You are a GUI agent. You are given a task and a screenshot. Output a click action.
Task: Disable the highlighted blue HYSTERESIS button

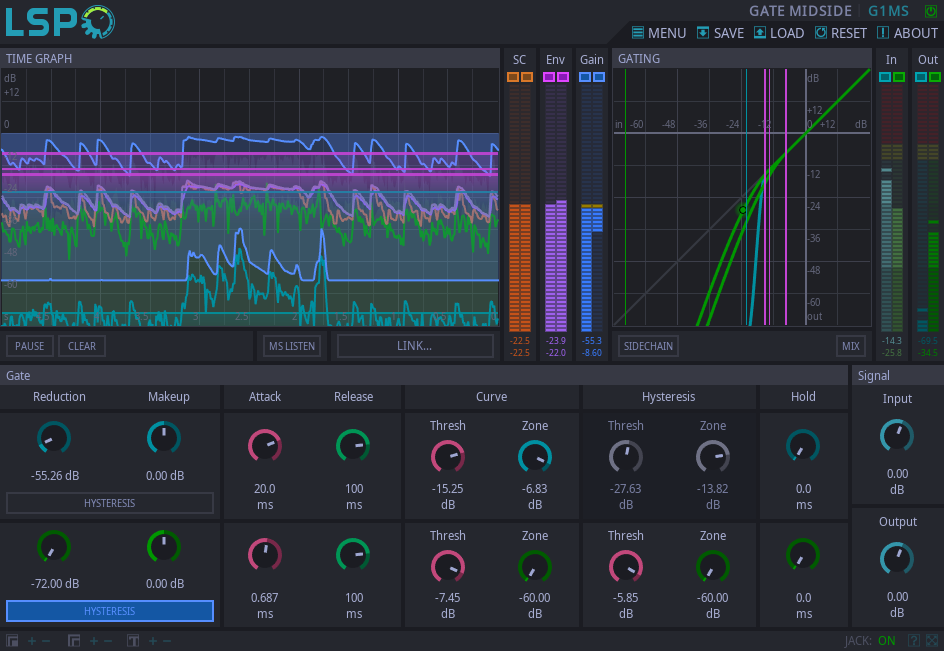pyautogui.click(x=110, y=611)
